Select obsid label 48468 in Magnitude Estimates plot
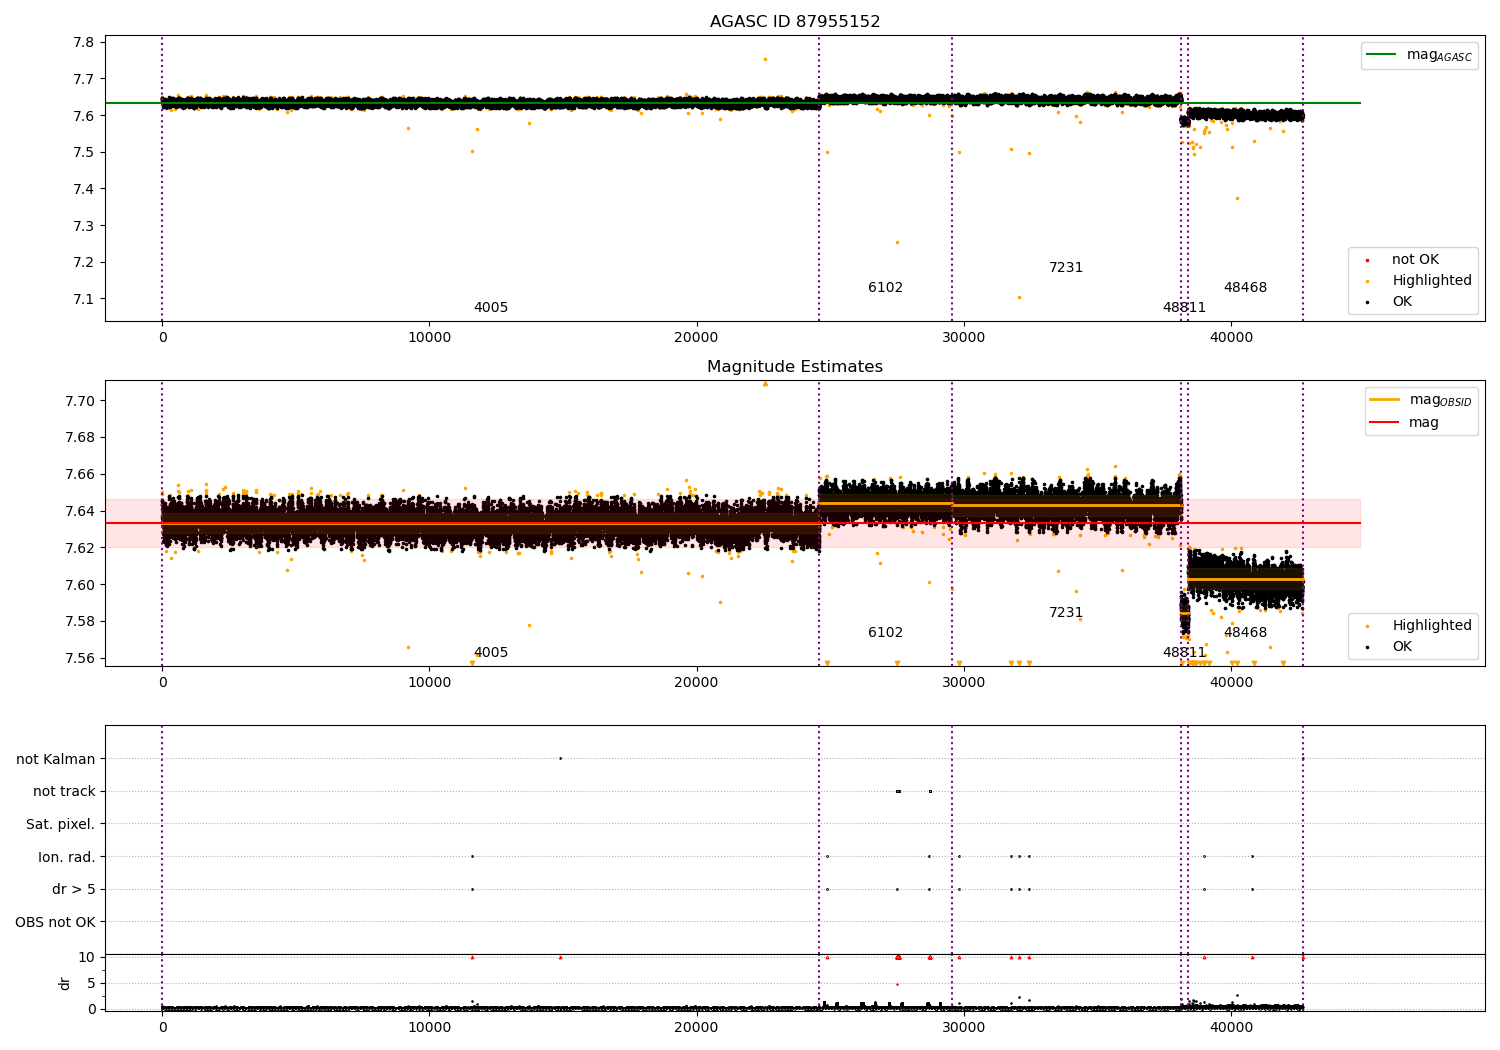 pos(1245,633)
